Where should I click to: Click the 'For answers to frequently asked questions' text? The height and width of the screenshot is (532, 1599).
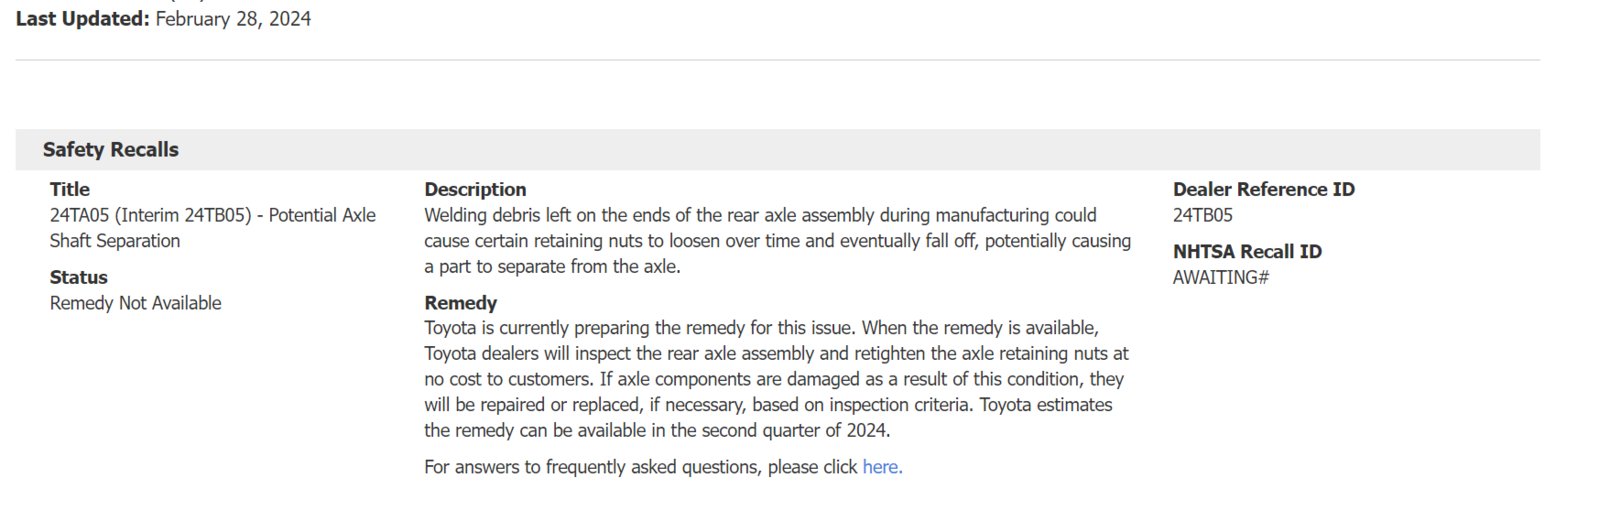tap(641, 467)
